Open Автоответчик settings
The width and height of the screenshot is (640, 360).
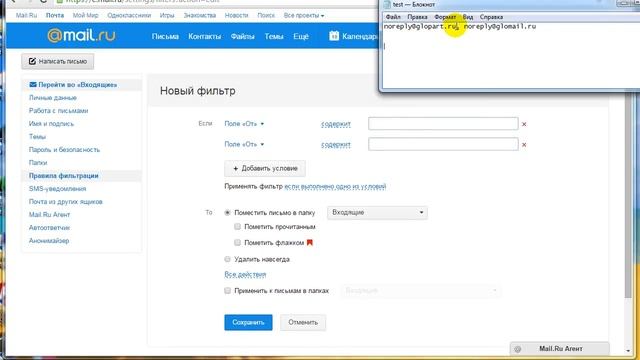point(49,228)
